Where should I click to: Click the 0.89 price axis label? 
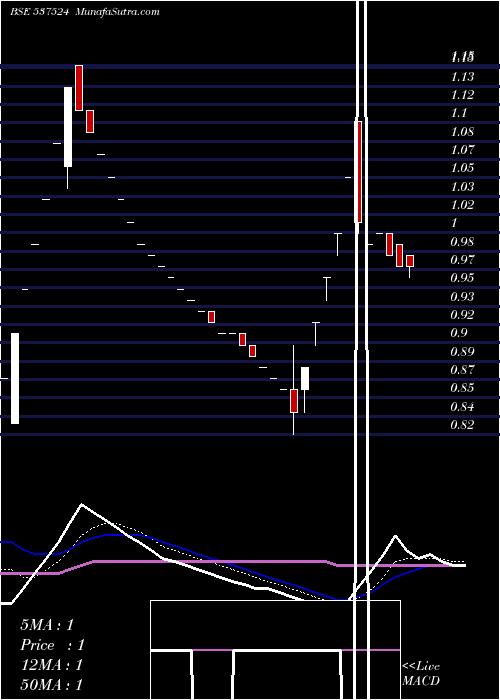coord(462,351)
